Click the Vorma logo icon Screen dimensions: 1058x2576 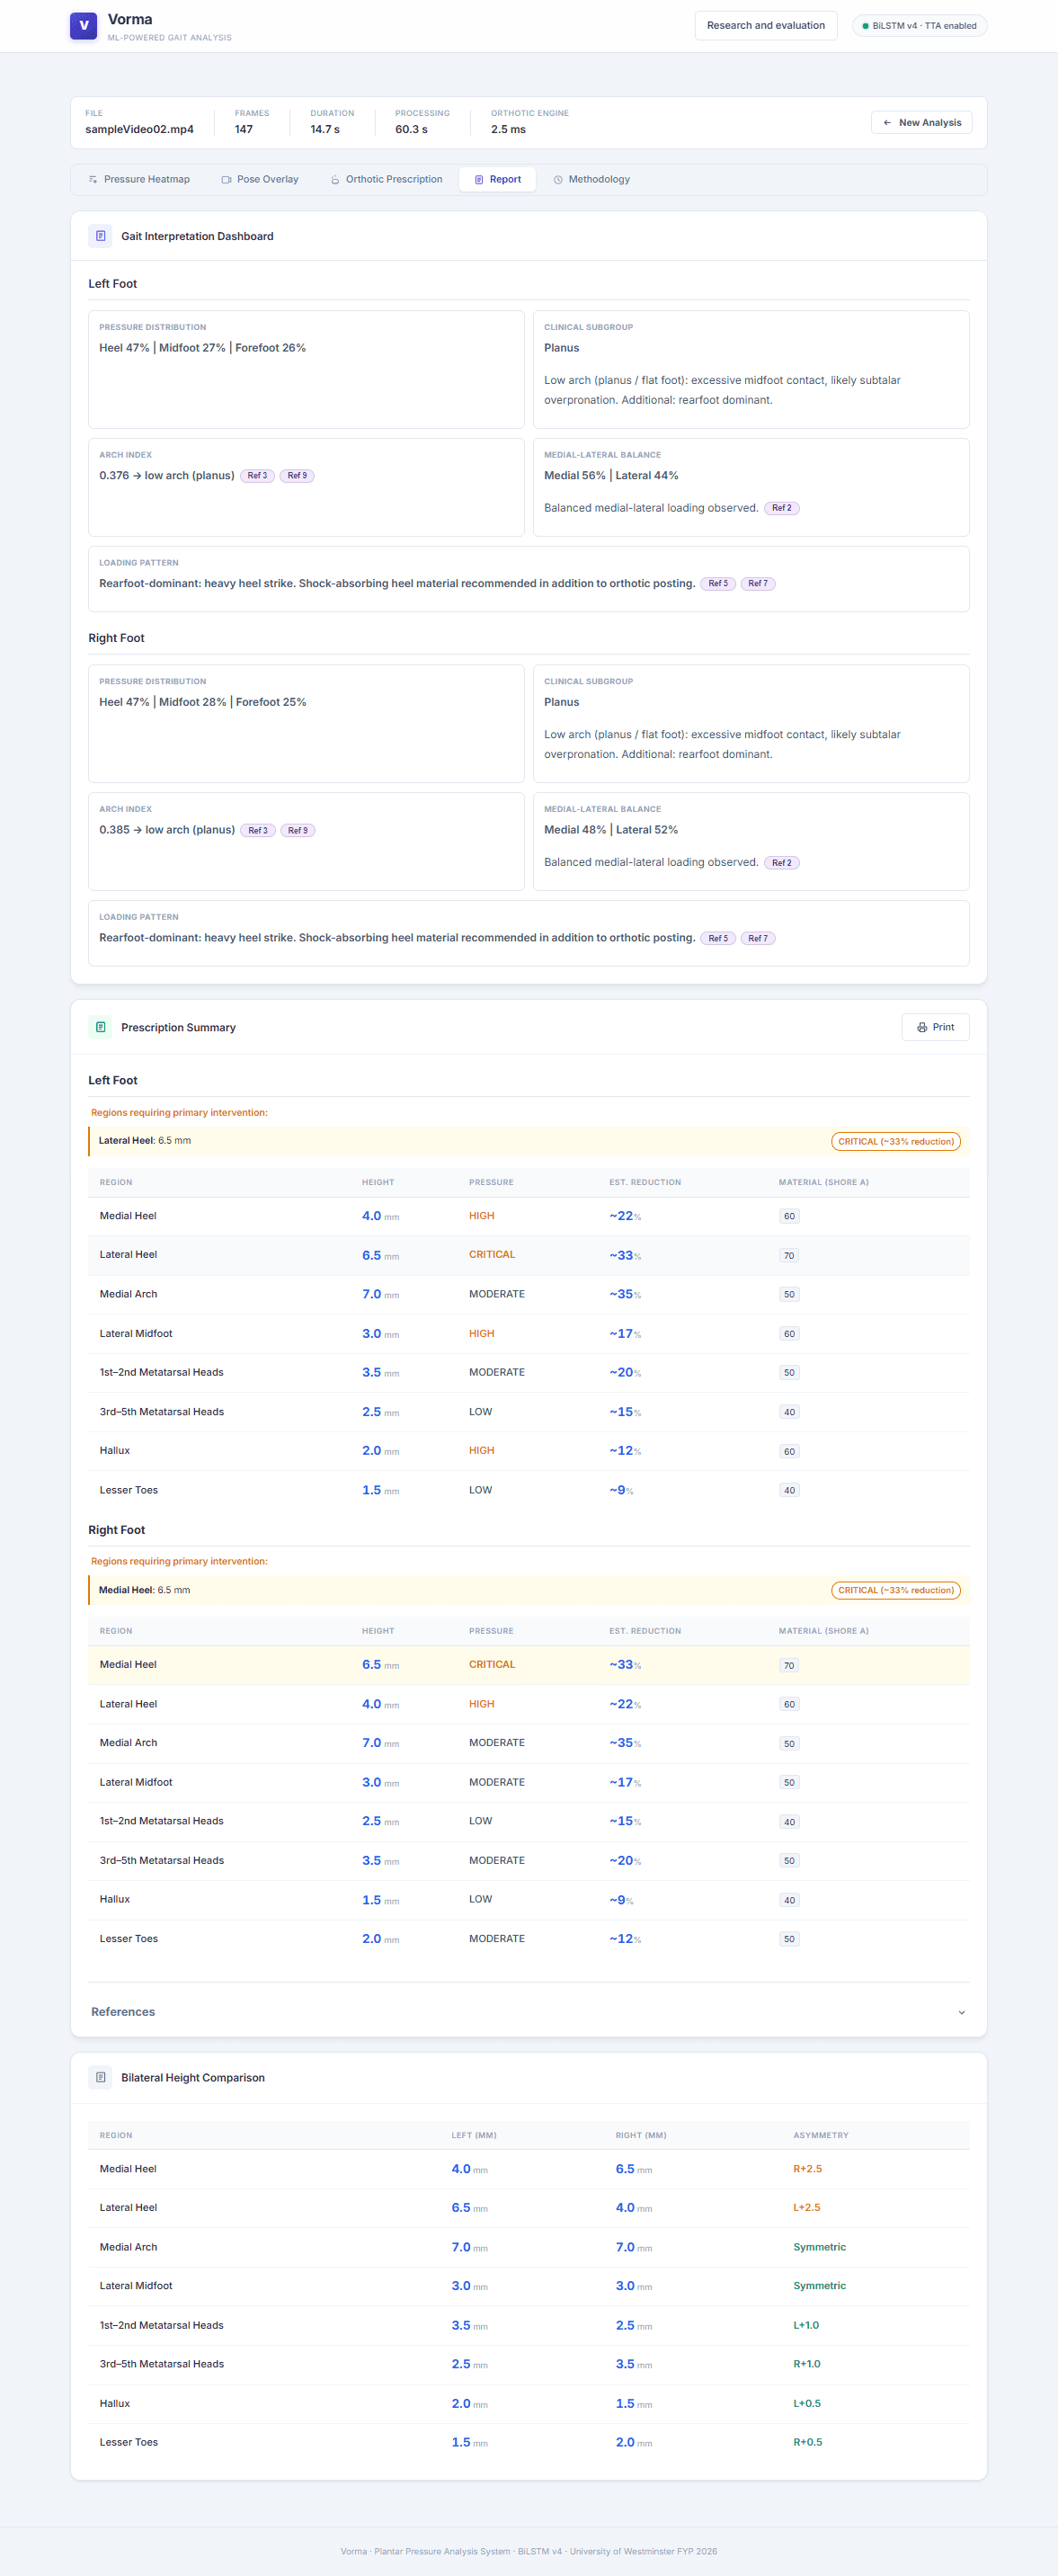pyautogui.click(x=83, y=25)
